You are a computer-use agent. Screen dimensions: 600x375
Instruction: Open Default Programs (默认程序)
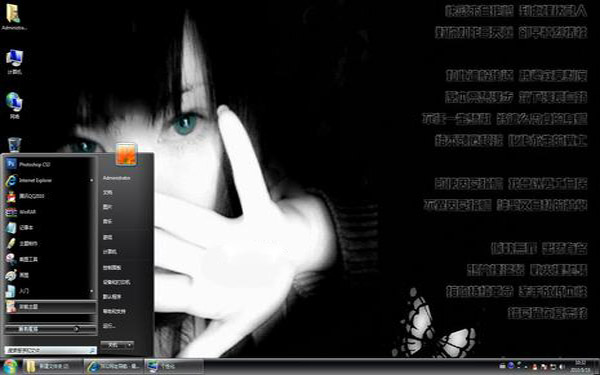112,297
